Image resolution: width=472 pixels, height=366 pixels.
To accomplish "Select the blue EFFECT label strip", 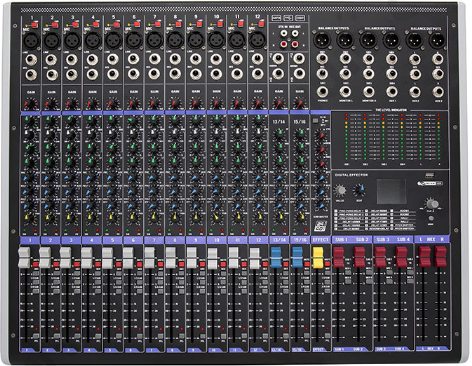I will pos(320,240).
